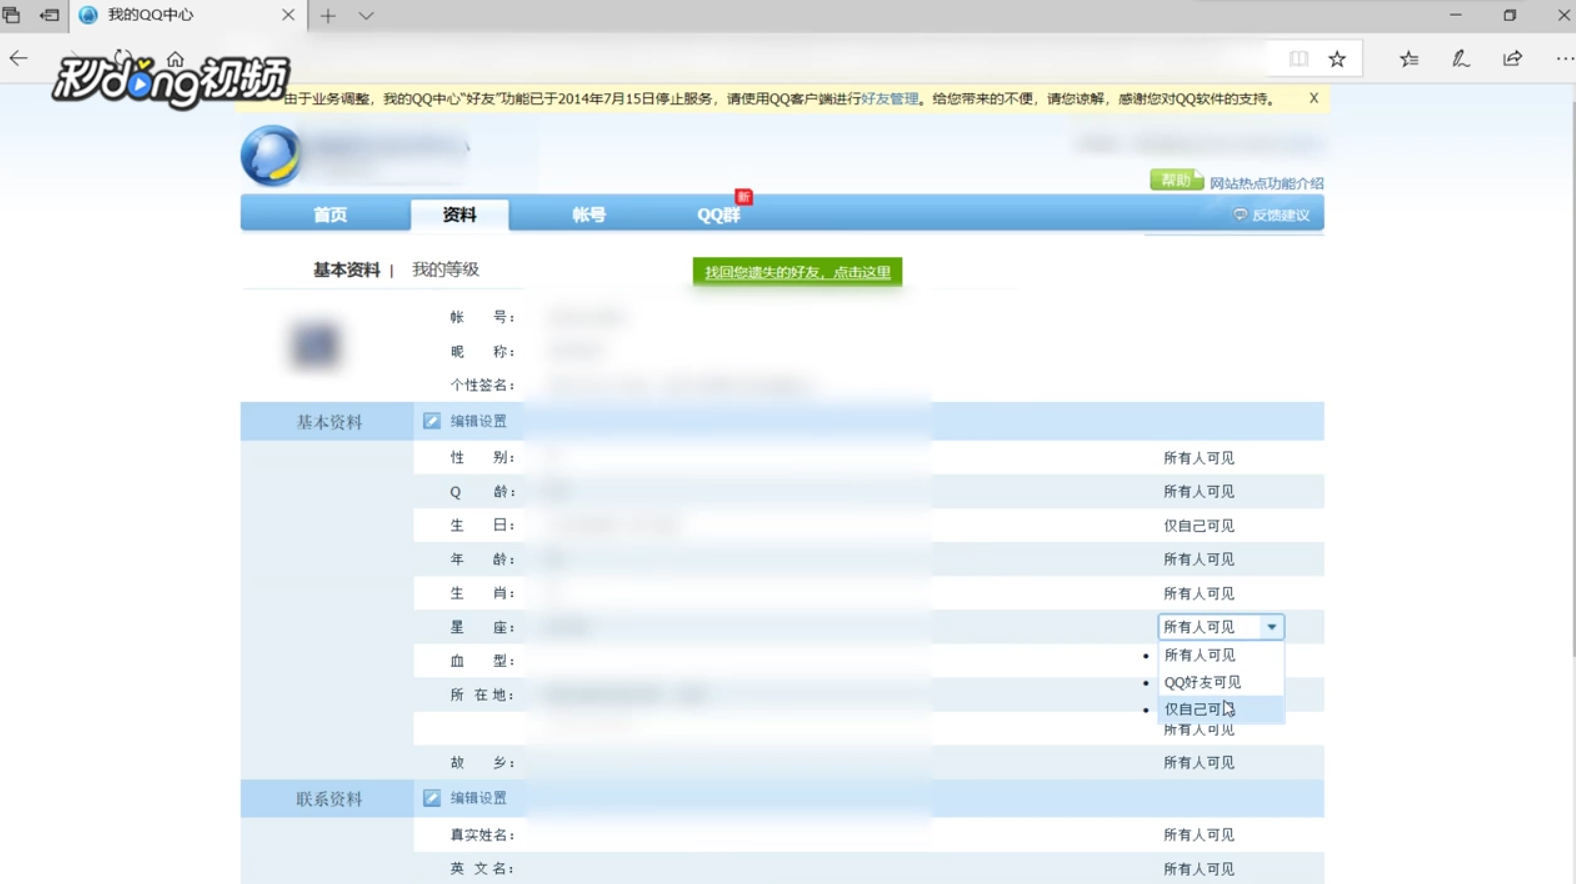
Task: Open 真实姓名 visibility setting
Action: [x=1198, y=835]
